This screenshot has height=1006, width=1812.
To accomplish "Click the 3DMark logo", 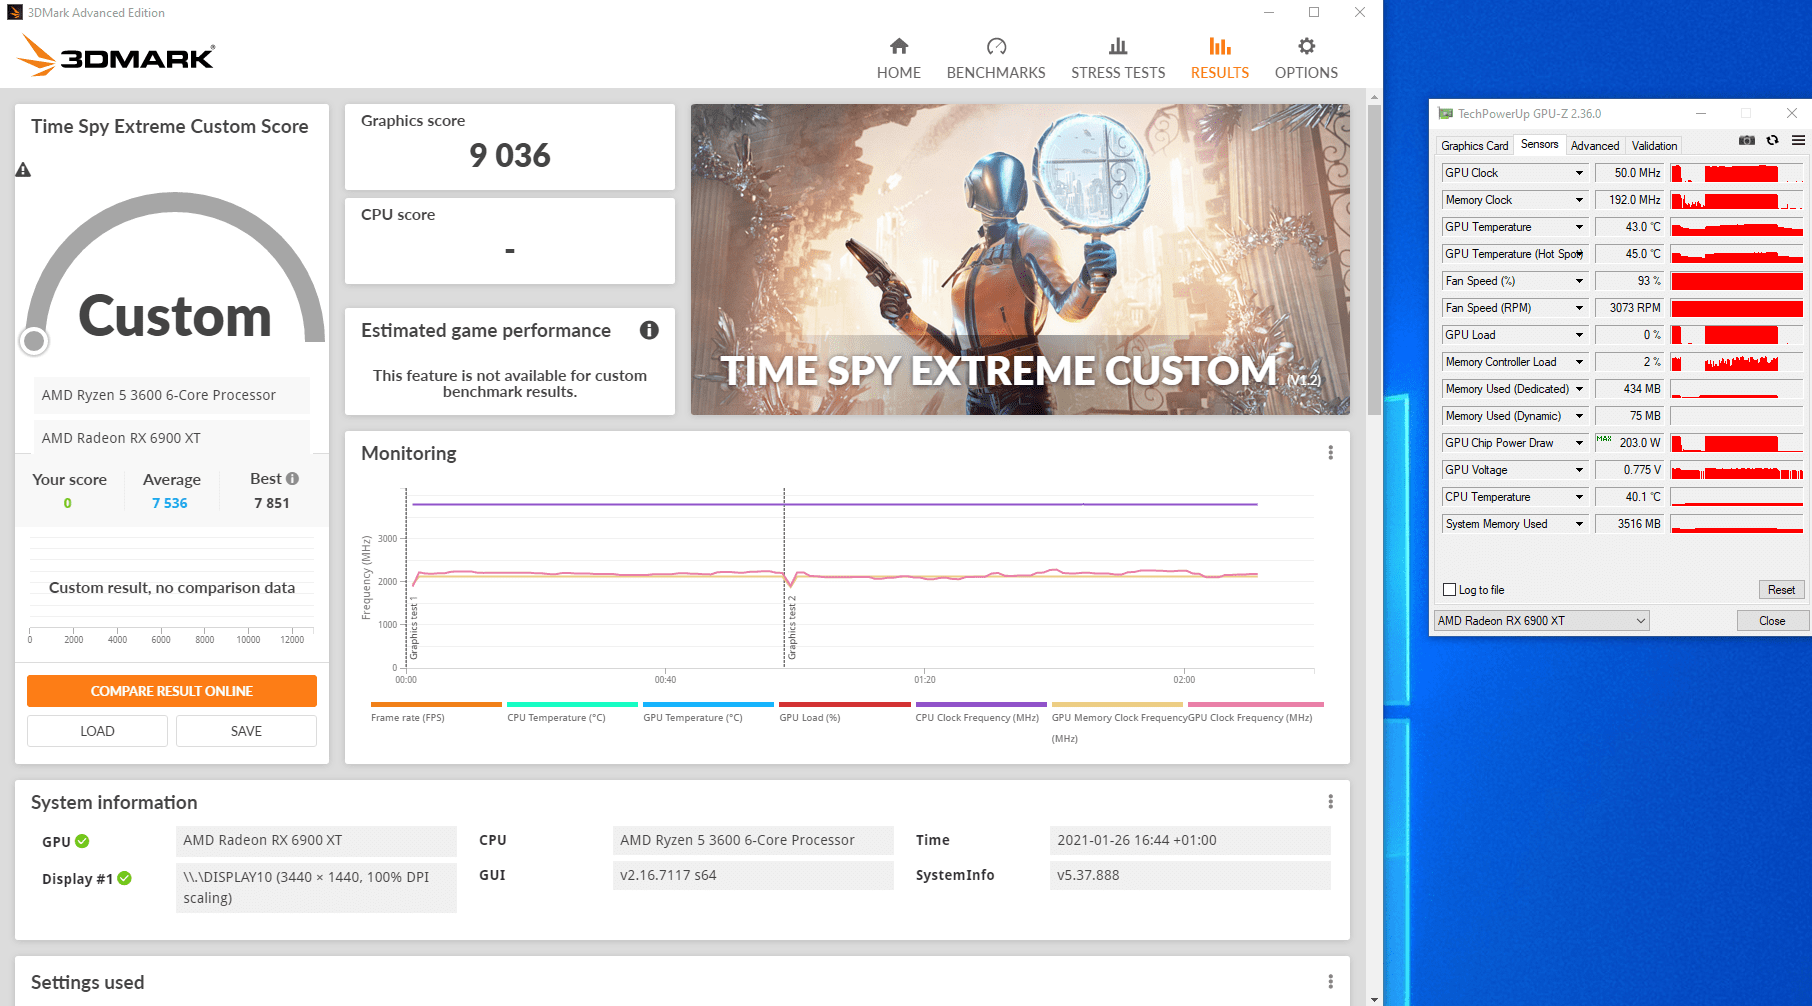I will (x=116, y=56).
